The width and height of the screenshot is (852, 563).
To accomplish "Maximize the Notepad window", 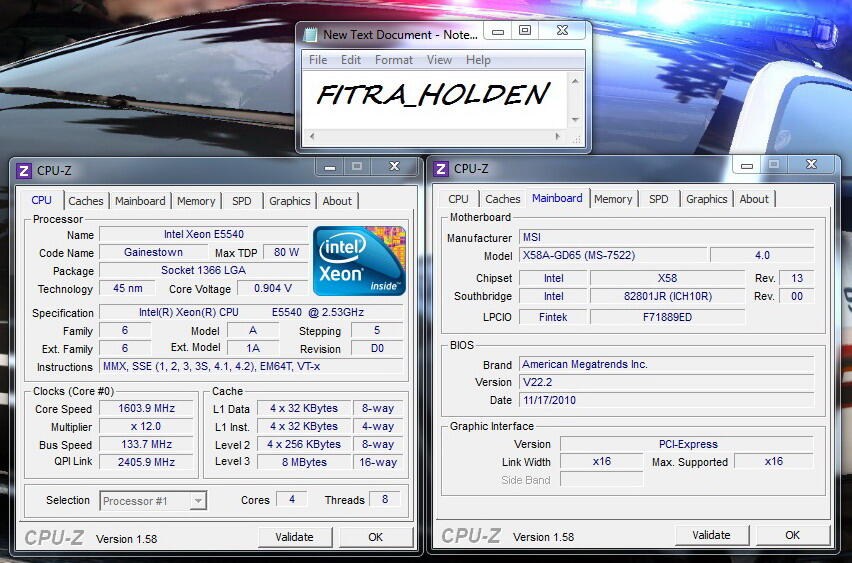I will [x=525, y=30].
